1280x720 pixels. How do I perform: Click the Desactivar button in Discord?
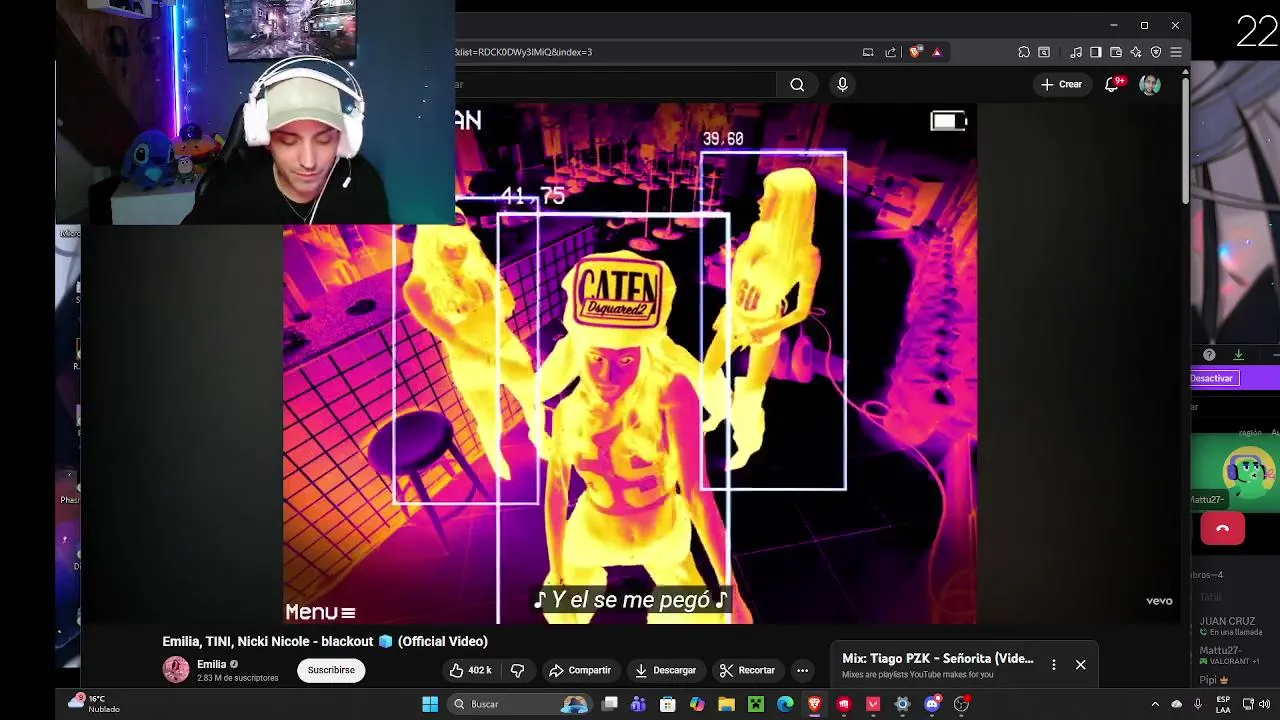[x=1215, y=378]
